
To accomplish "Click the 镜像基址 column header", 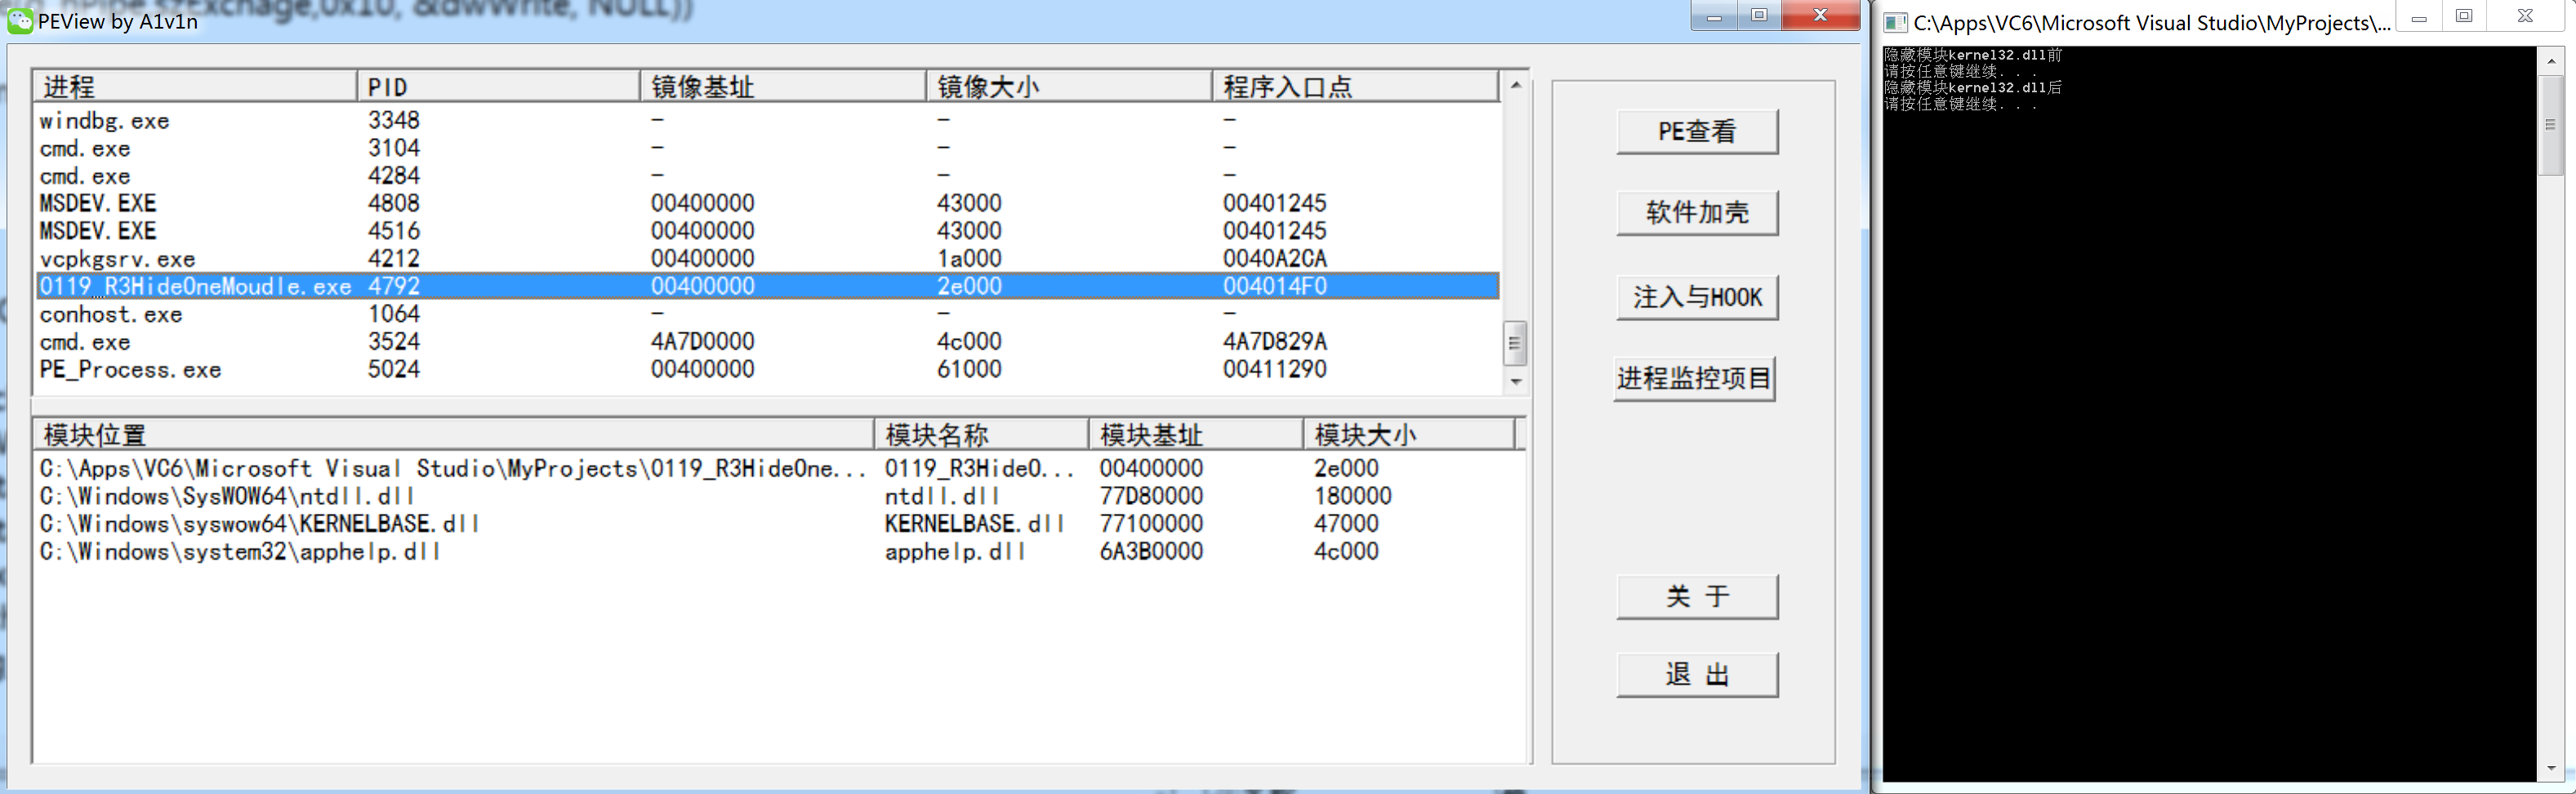I will tap(783, 87).
